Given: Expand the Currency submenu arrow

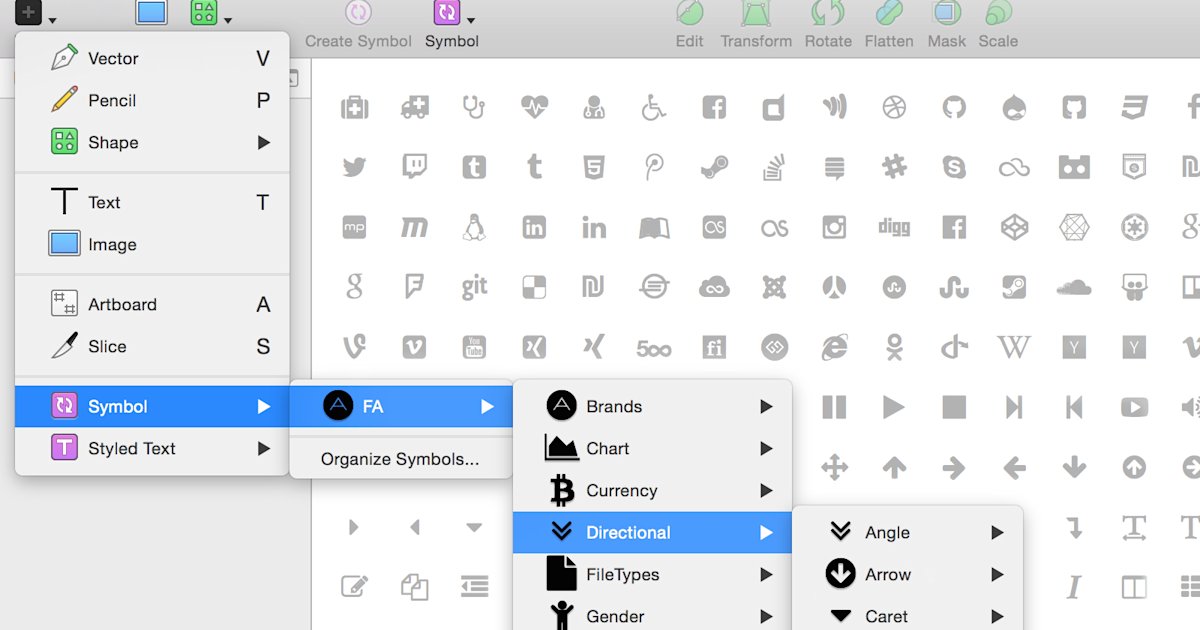Looking at the screenshot, I should 766,490.
